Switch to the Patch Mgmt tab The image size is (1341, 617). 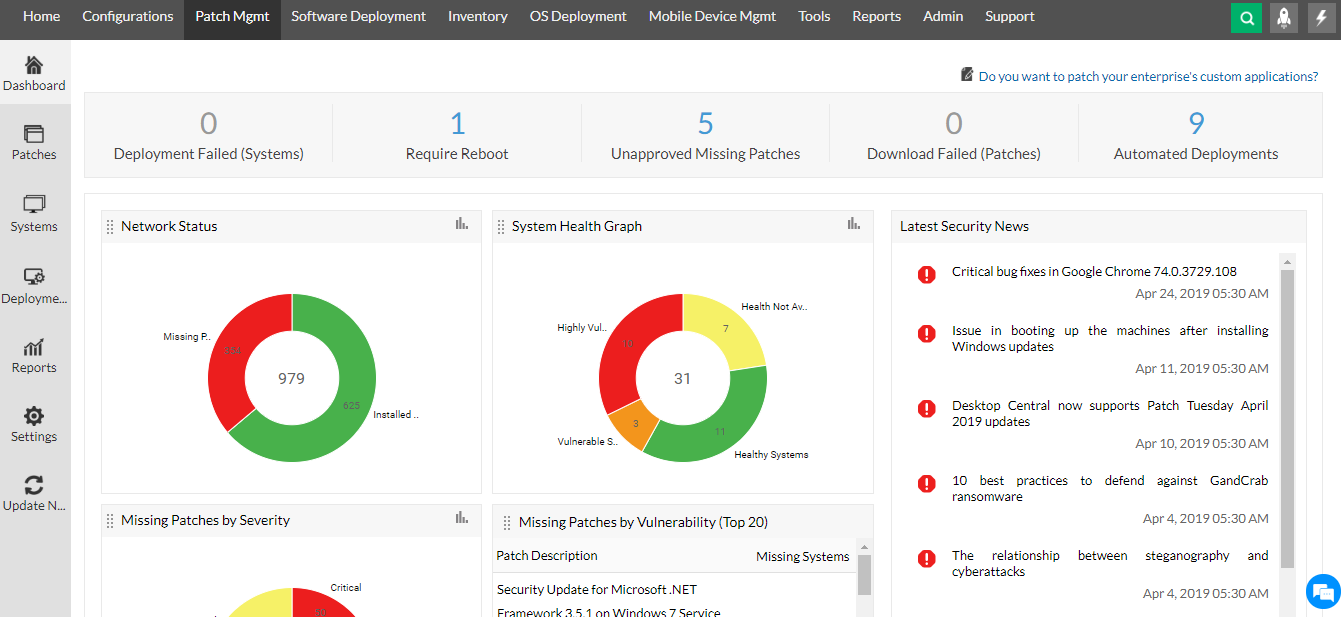click(x=232, y=16)
